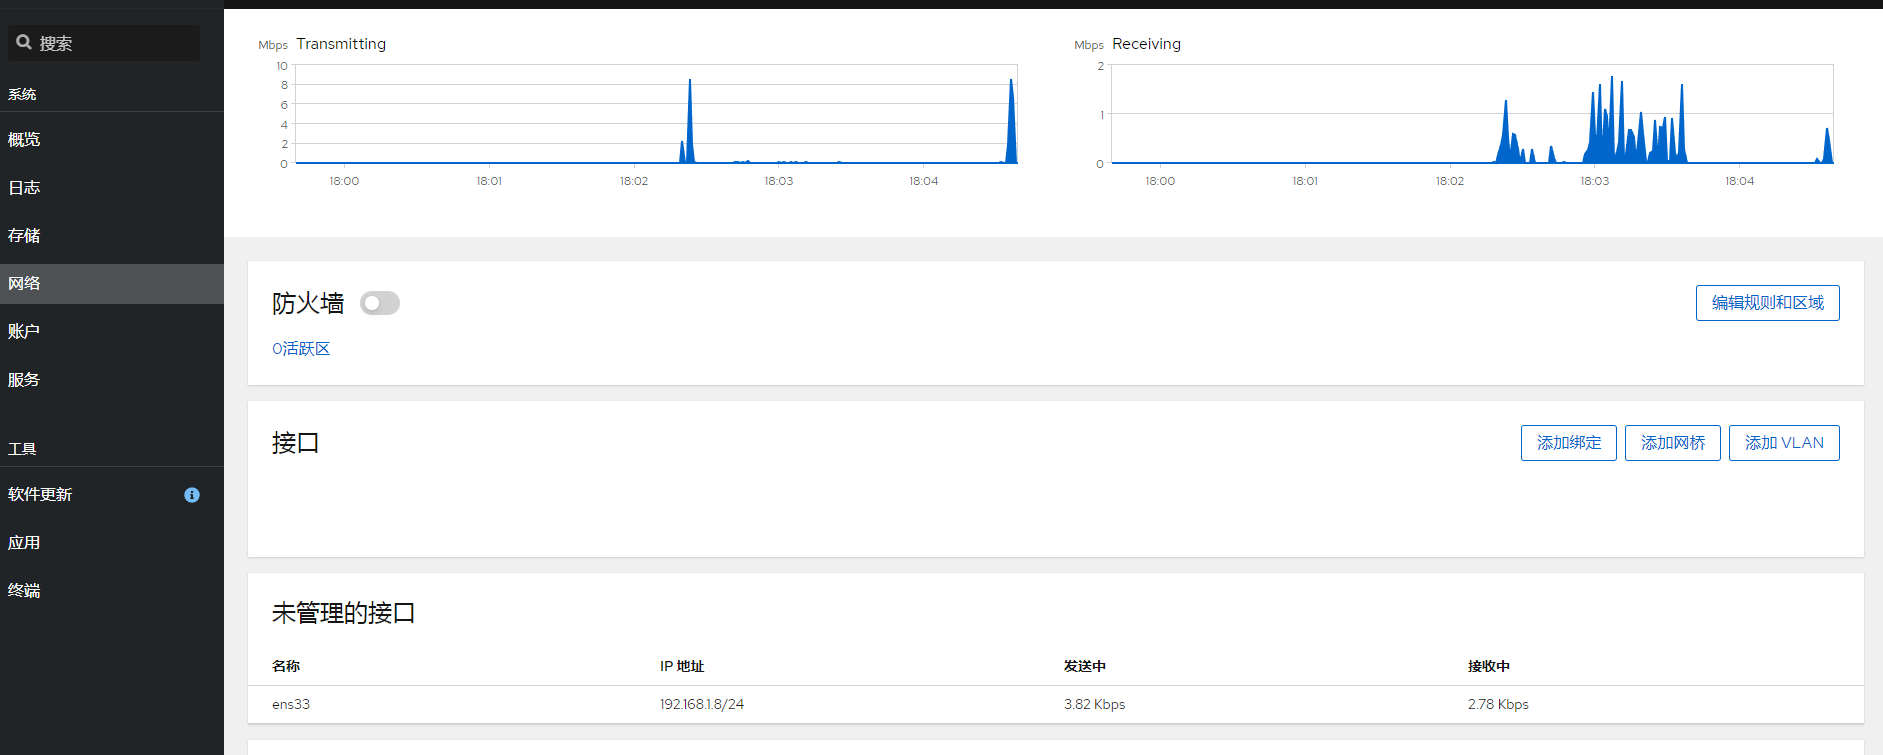Select the ens33 interface row

click(1056, 704)
